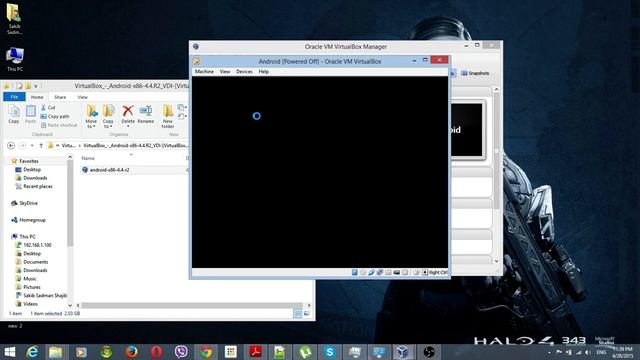
Task: Open the Help menu in the VM window
Action: (x=264, y=71)
